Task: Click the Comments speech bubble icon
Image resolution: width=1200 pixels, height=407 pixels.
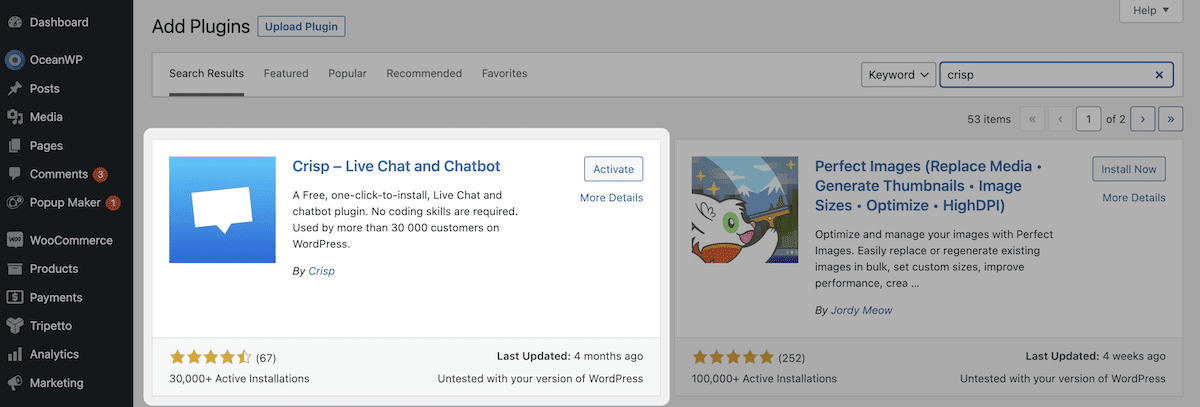Action: point(14,174)
